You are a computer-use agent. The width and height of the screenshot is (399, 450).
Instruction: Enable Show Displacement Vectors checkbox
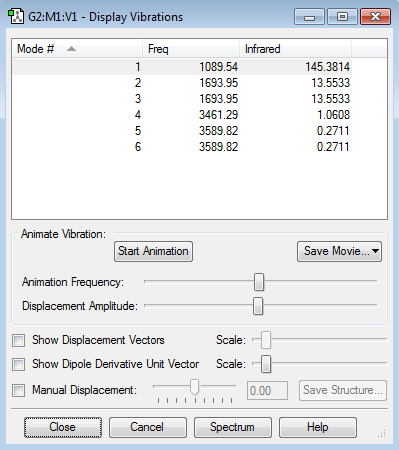point(18,340)
